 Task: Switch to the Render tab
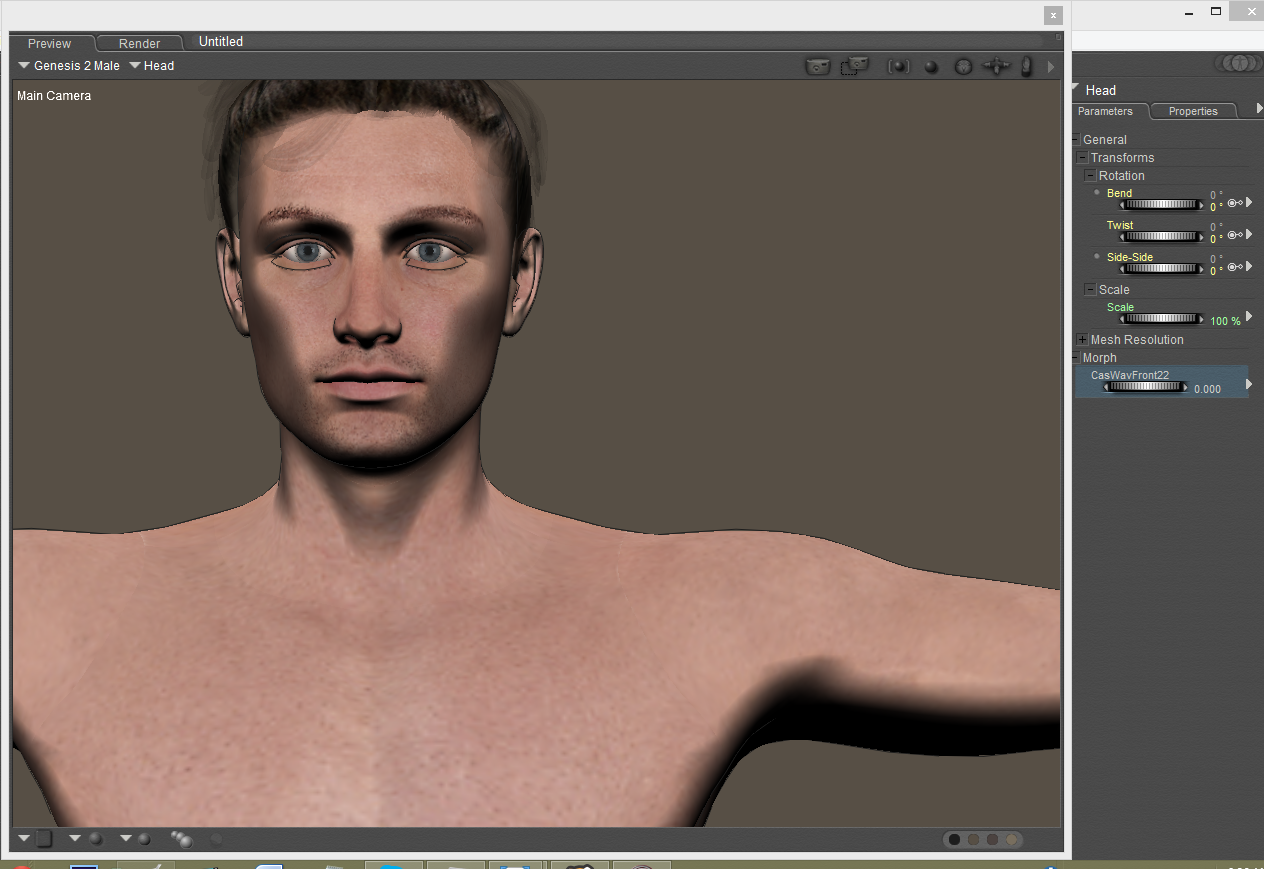[140, 43]
